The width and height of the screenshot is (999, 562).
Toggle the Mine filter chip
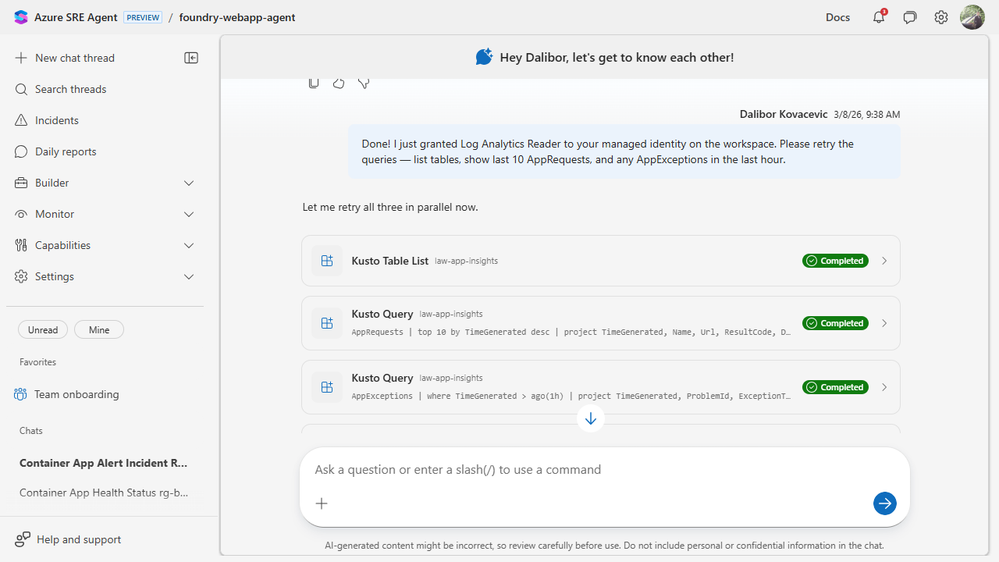pos(99,330)
